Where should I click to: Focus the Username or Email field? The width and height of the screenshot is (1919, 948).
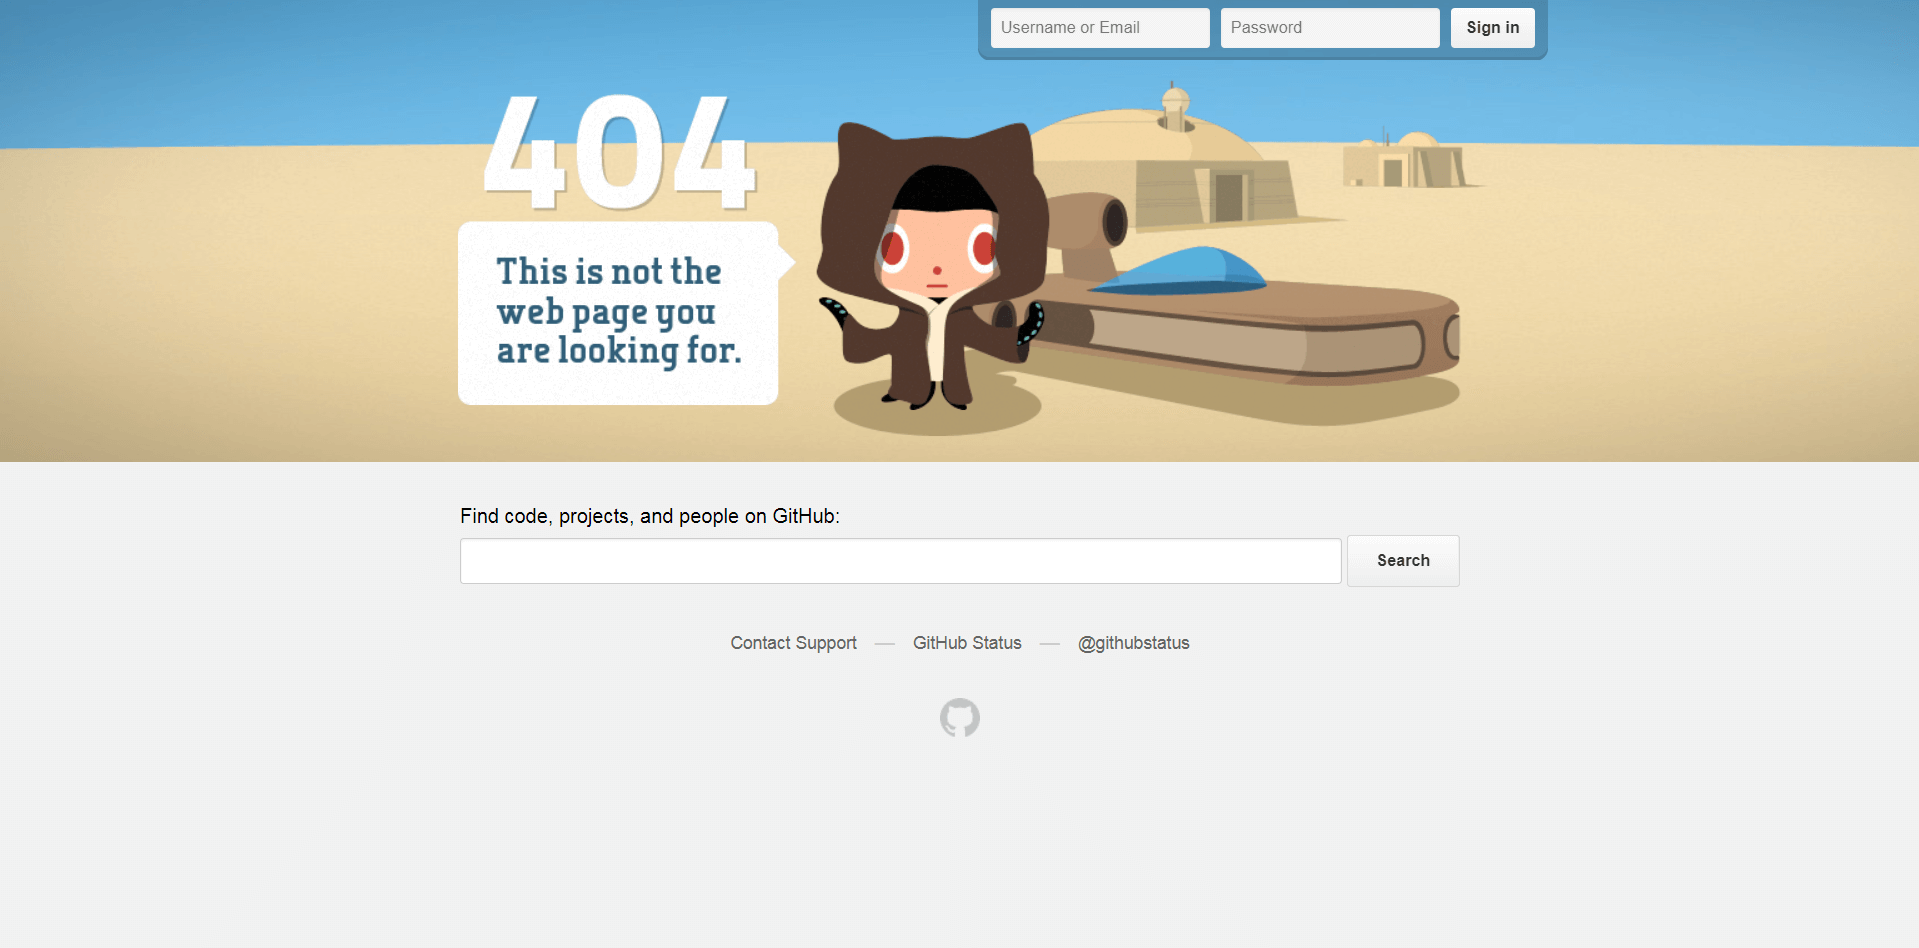tap(1099, 28)
